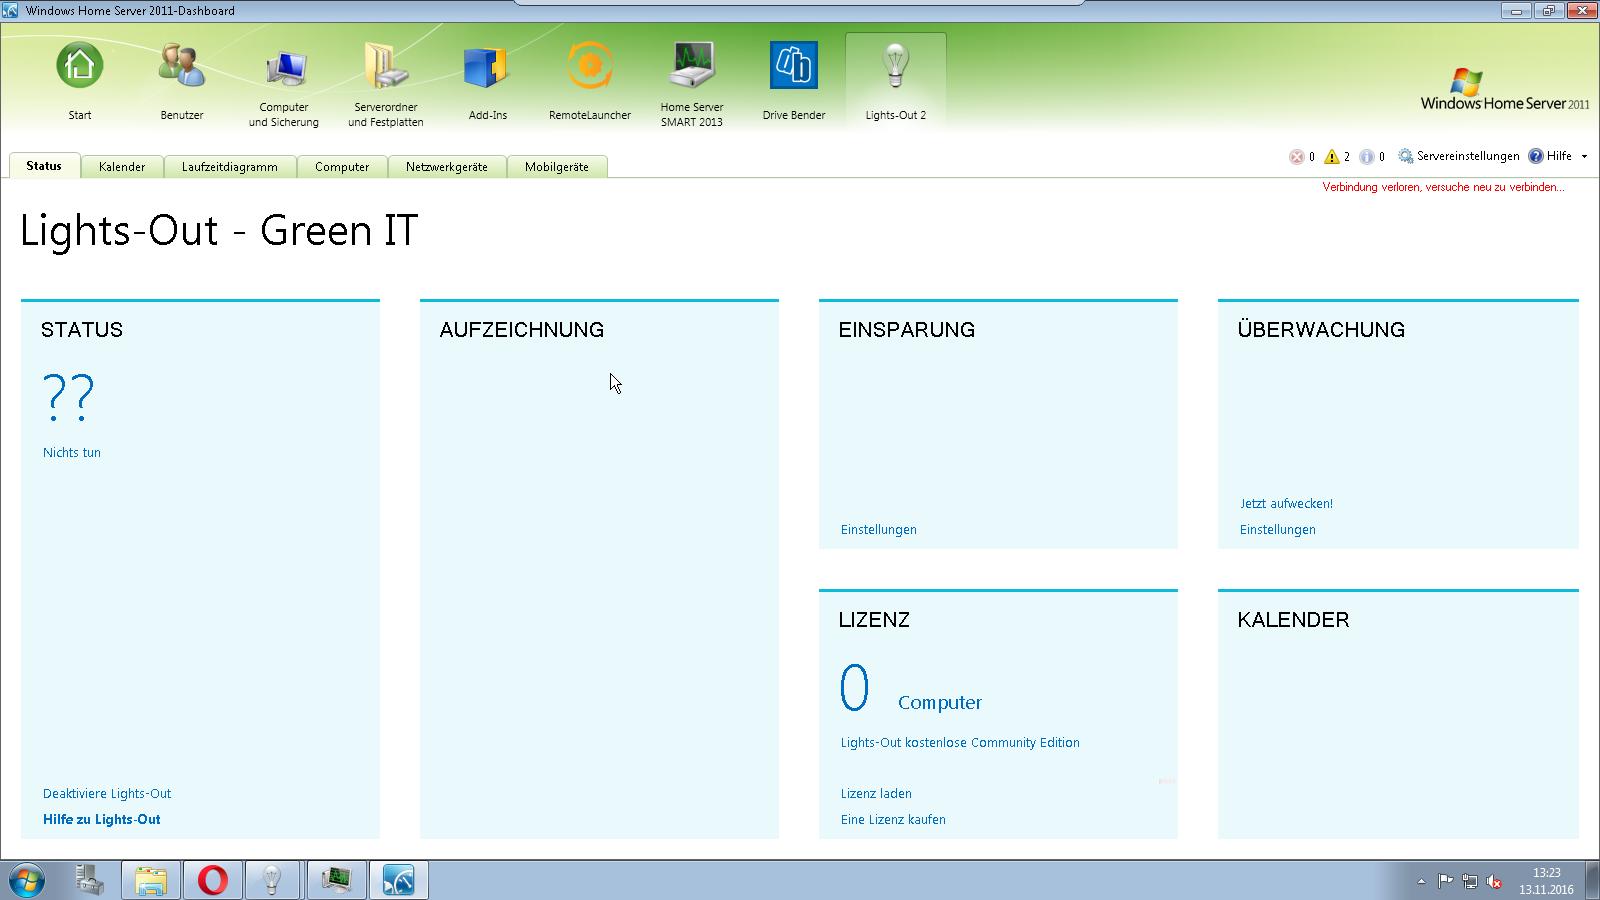The image size is (1600, 900).
Task: Open Servereinstellungen server settings
Action: pyautogui.click(x=1459, y=156)
